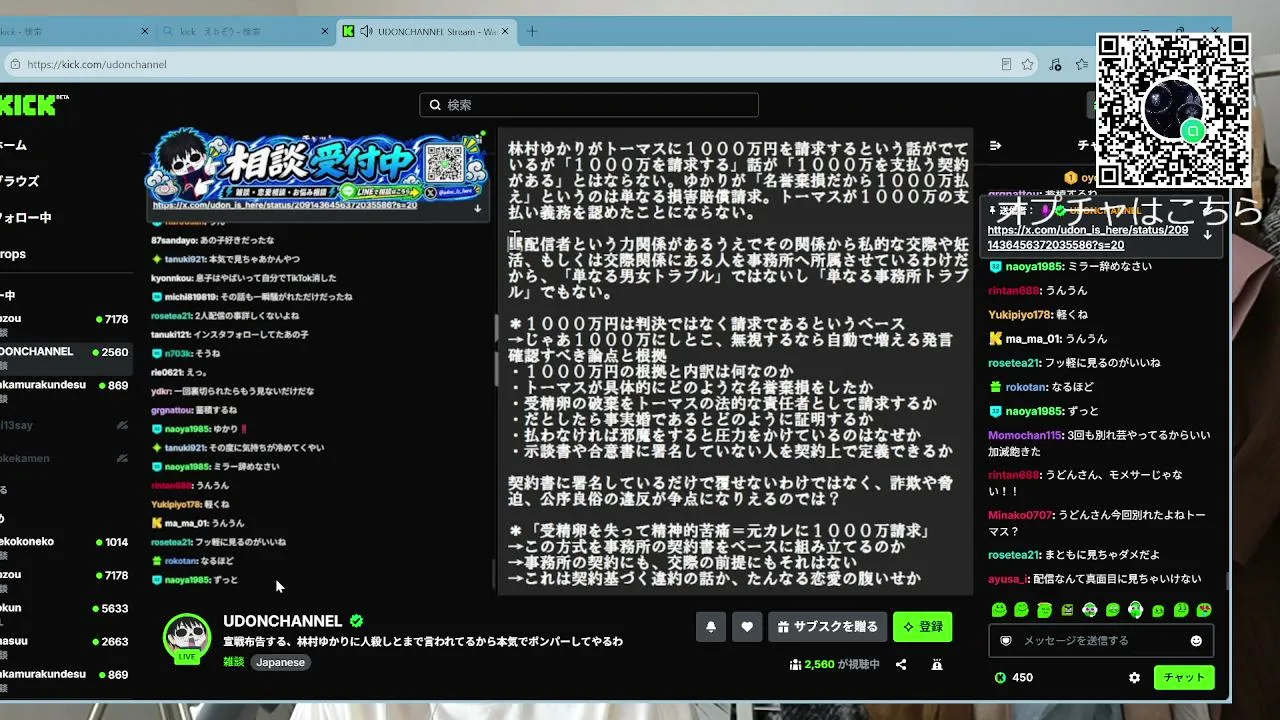
Task: Click username naoya1985 on 'ミラー辞めなさい' message
Action: pyautogui.click(x=1035, y=267)
